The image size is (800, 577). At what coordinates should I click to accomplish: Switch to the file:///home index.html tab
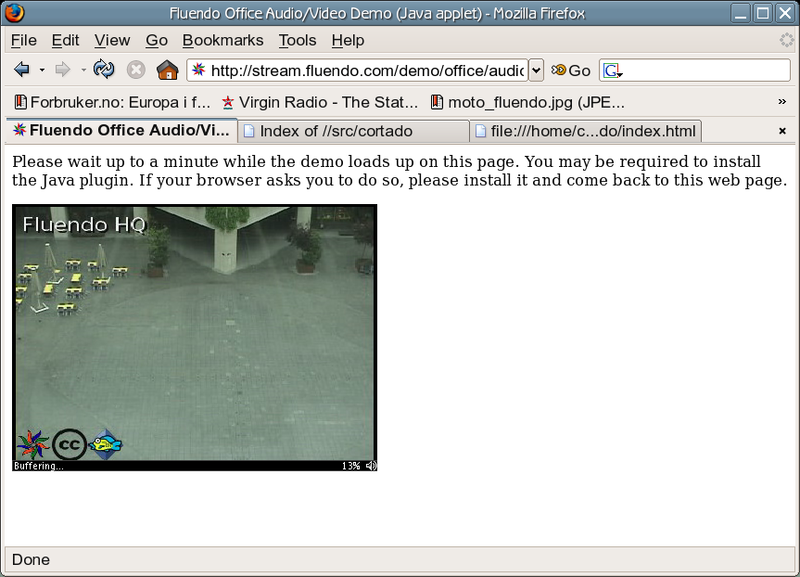click(x=586, y=131)
